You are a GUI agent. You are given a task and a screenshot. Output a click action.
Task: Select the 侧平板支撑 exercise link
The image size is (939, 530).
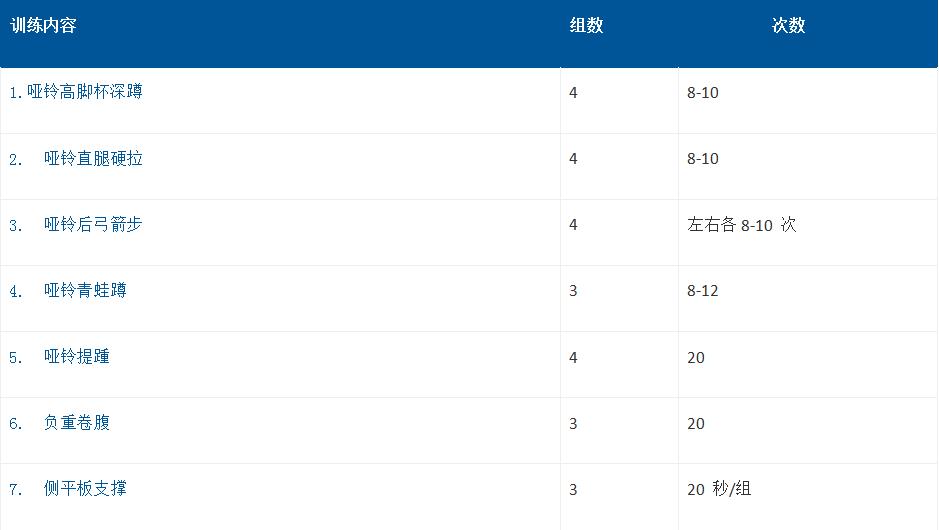pyautogui.click(x=85, y=488)
